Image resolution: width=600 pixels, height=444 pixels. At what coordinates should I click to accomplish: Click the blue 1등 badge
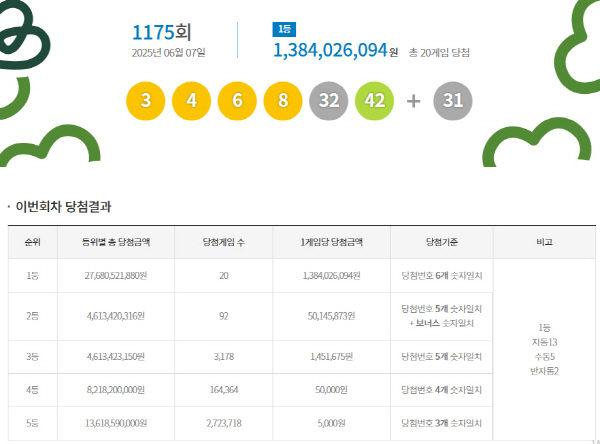pos(284,29)
